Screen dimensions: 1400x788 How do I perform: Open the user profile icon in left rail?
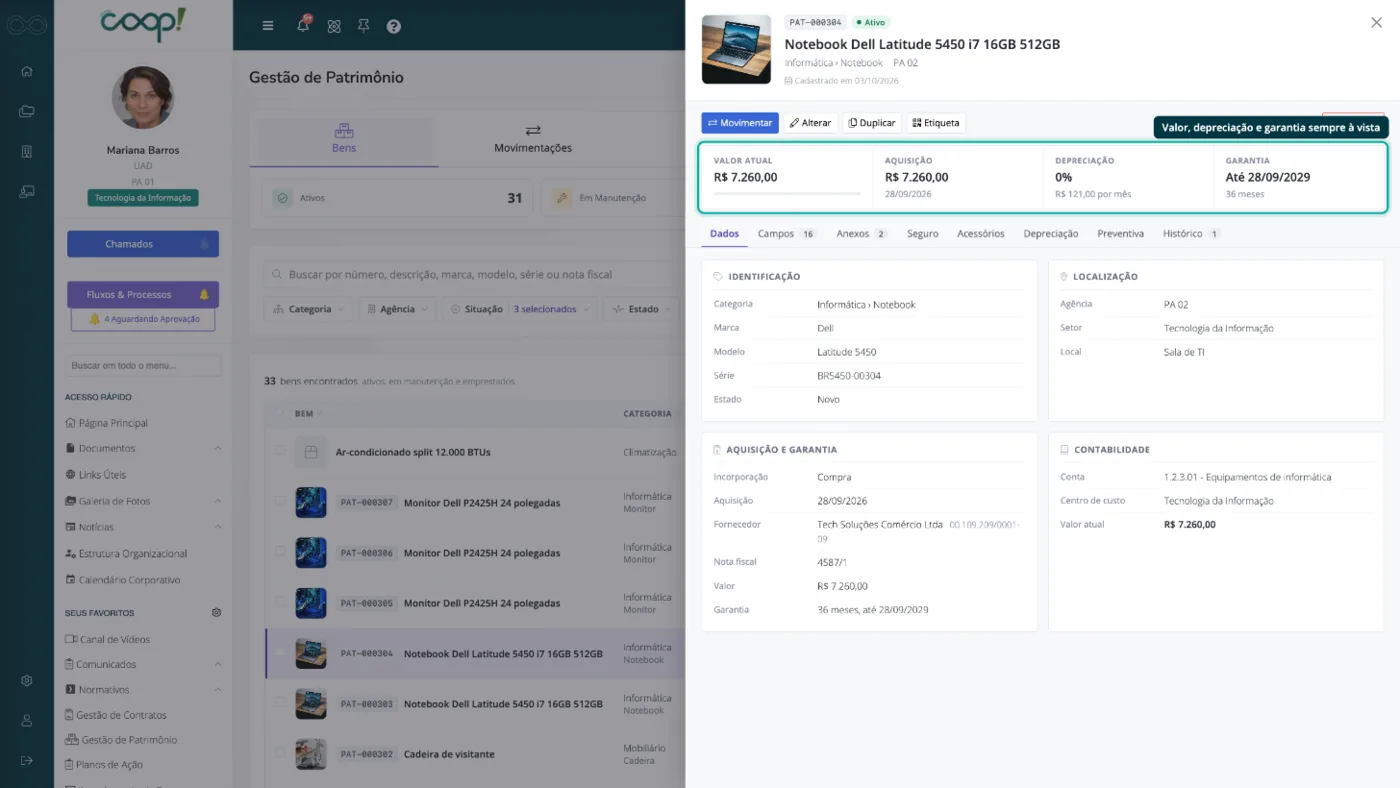pos(27,720)
